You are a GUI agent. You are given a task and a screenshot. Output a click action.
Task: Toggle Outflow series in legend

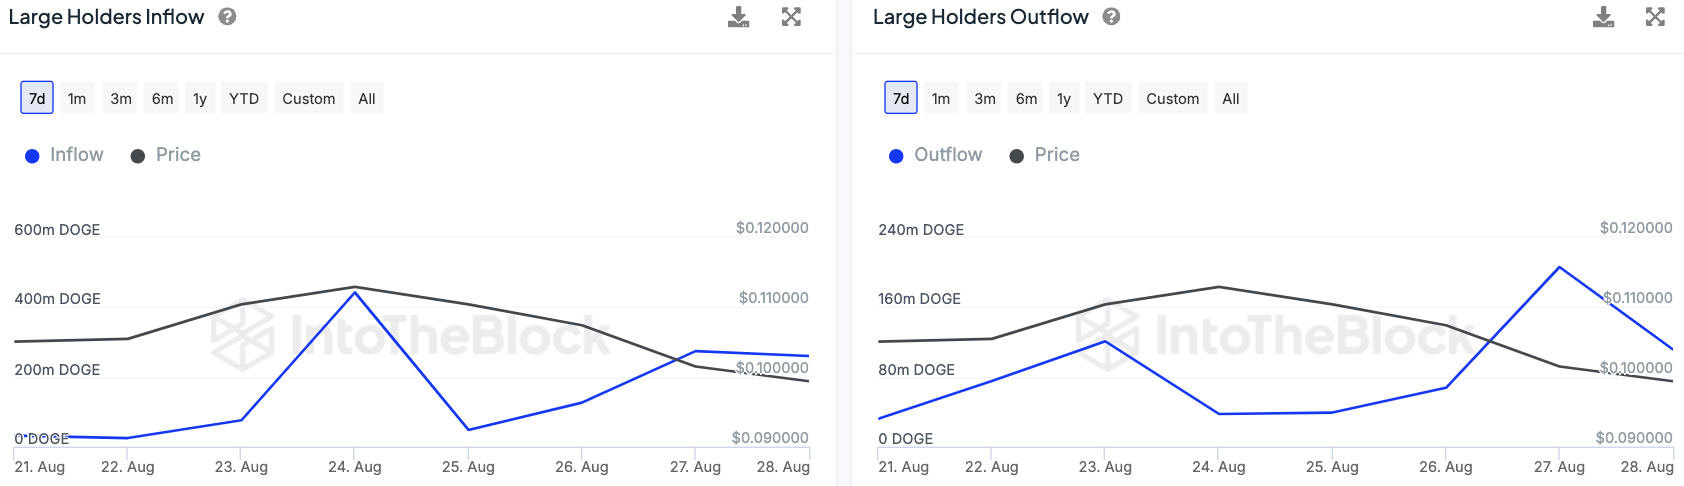point(935,155)
